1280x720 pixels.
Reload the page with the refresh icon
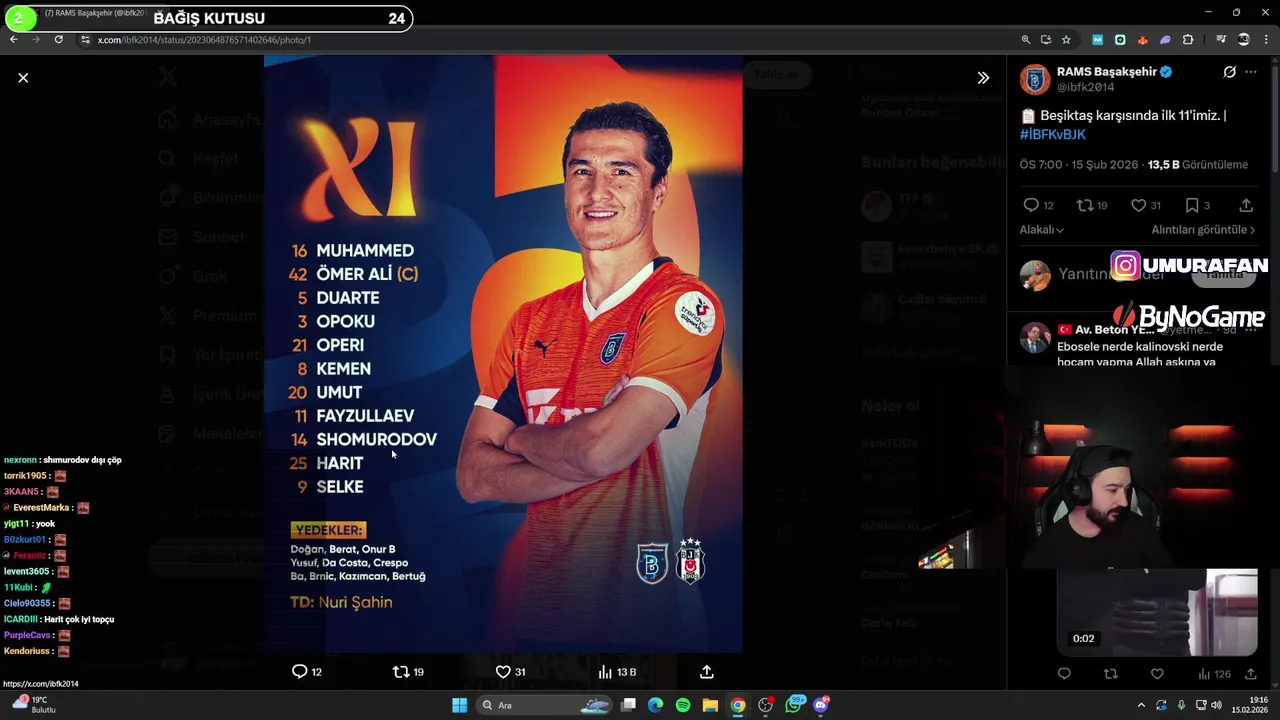pyautogui.click(x=59, y=39)
